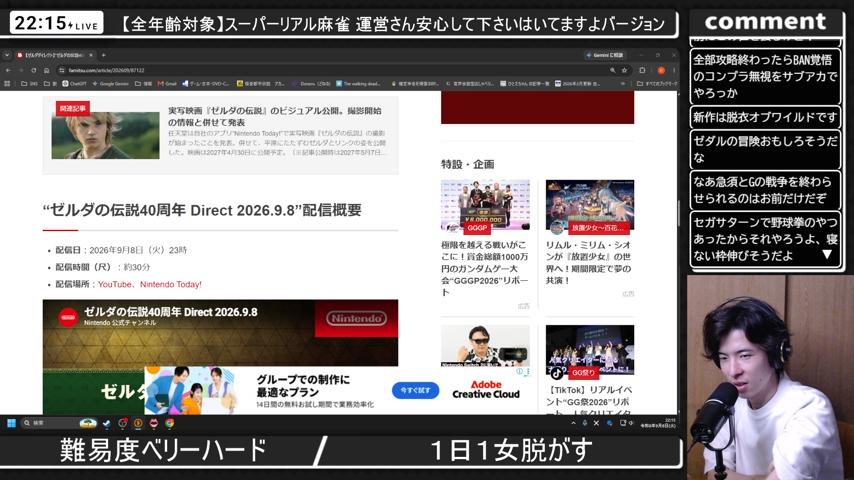Image resolution: width=854 pixels, height=480 pixels.
Task: Click the Nintendo logo in the video embed
Action: point(357,318)
